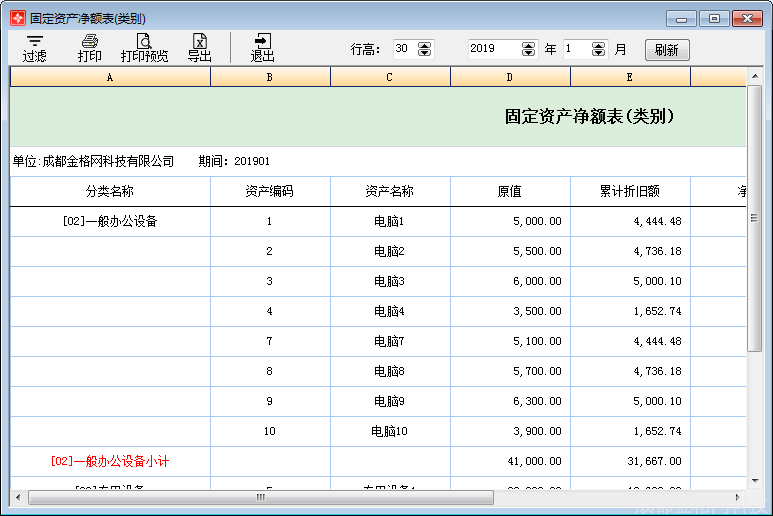Viewport: 773px width, 516px height.
Task: Click the red [02]一般办公设备小计 subtotal cell
Action: point(110,461)
